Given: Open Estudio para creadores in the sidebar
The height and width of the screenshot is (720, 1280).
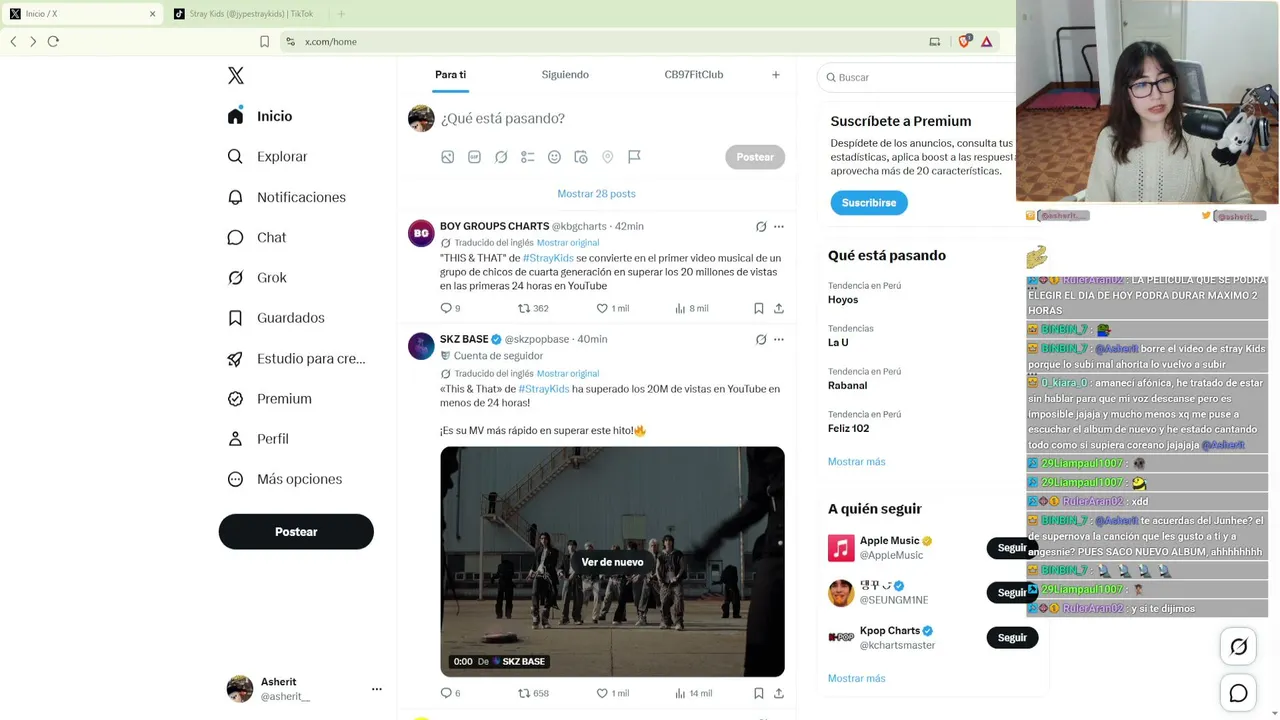Looking at the screenshot, I should [297, 358].
